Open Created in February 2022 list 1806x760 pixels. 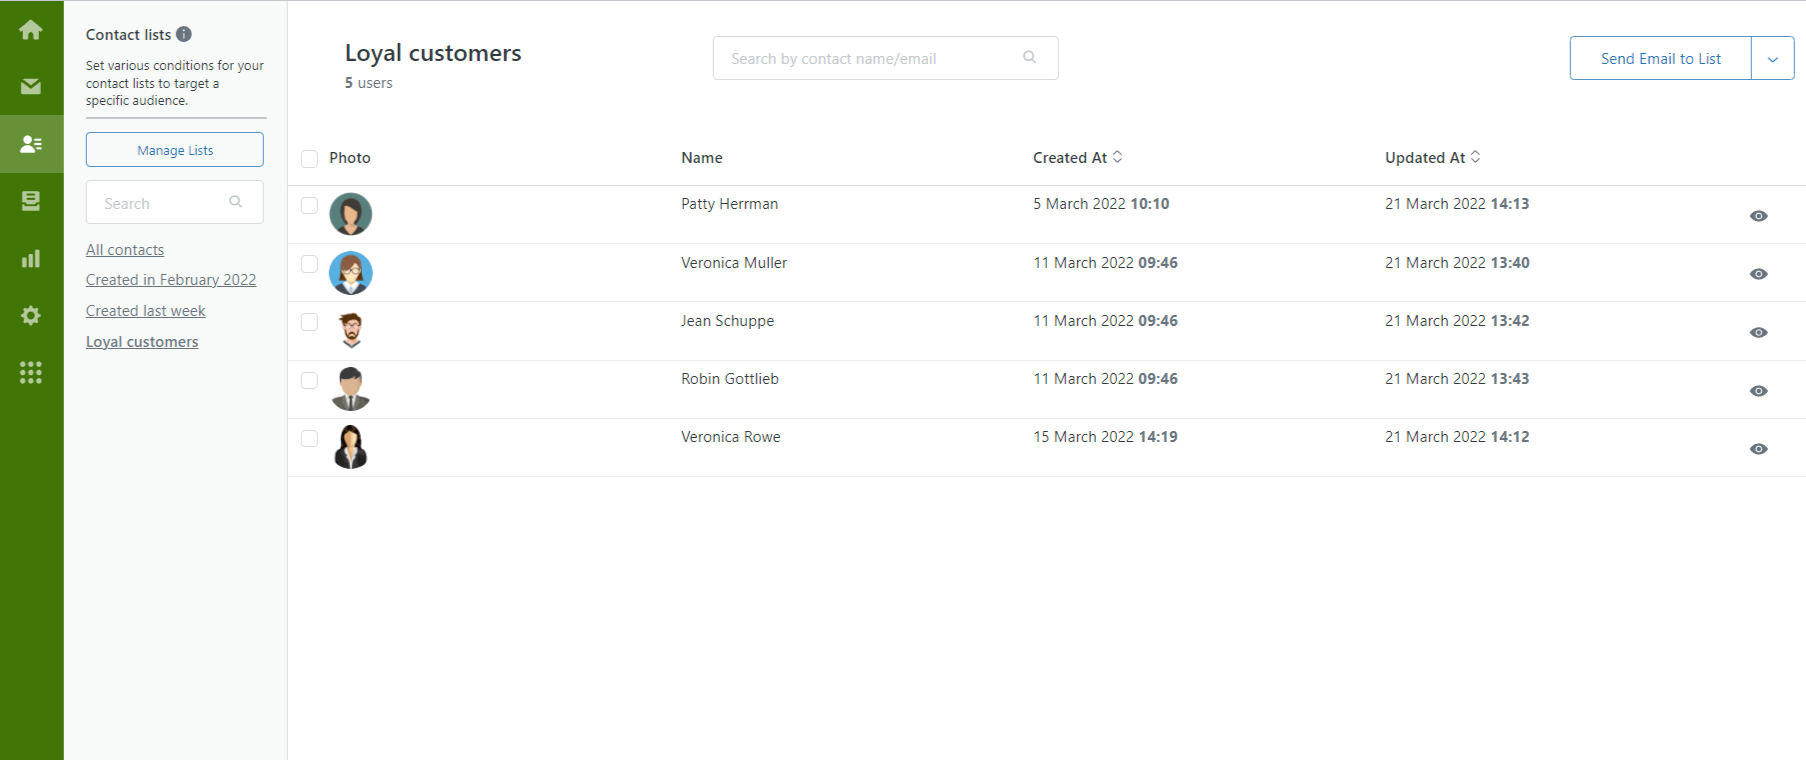pyautogui.click(x=171, y=280)
